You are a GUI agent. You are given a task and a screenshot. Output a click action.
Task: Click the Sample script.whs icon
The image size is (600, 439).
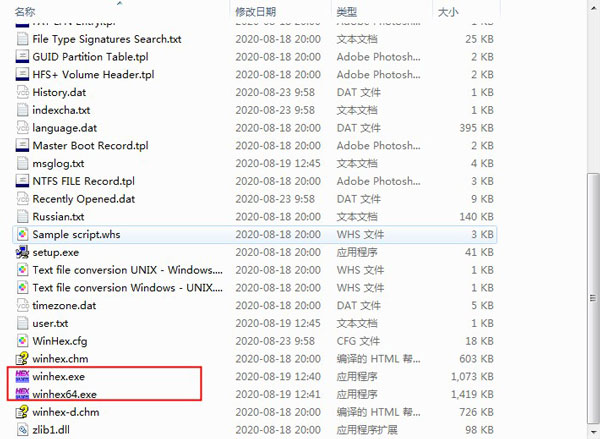click(x=23, y=234)
